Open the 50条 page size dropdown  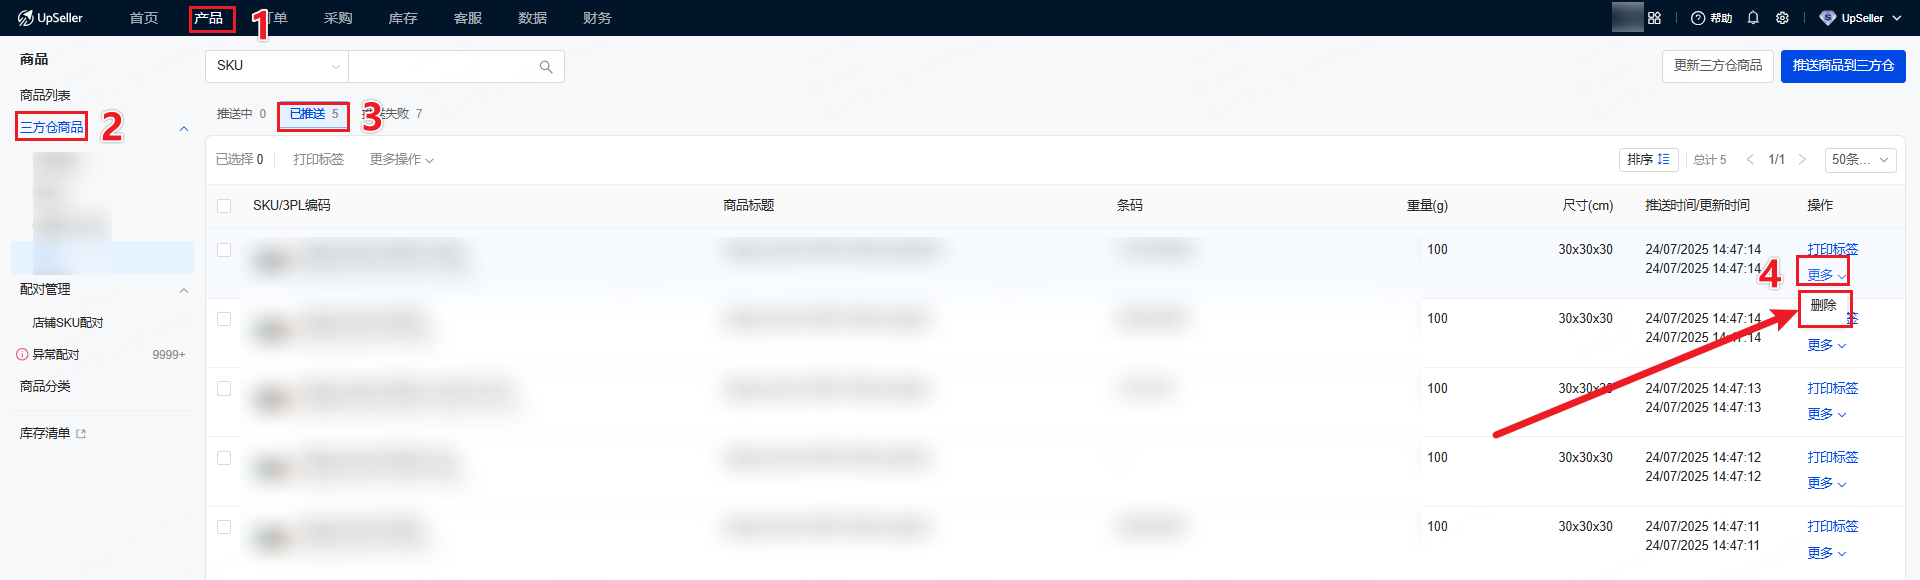coord(1859,160)
